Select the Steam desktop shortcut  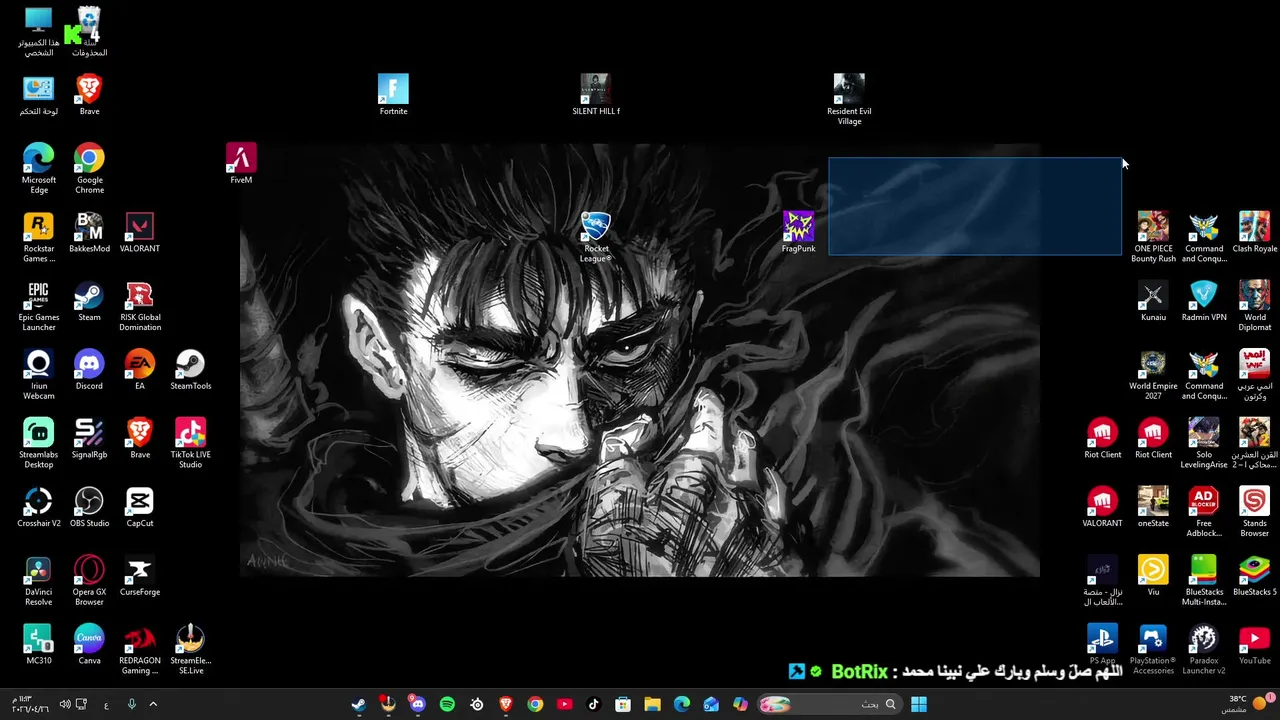(x=89, y=301)
